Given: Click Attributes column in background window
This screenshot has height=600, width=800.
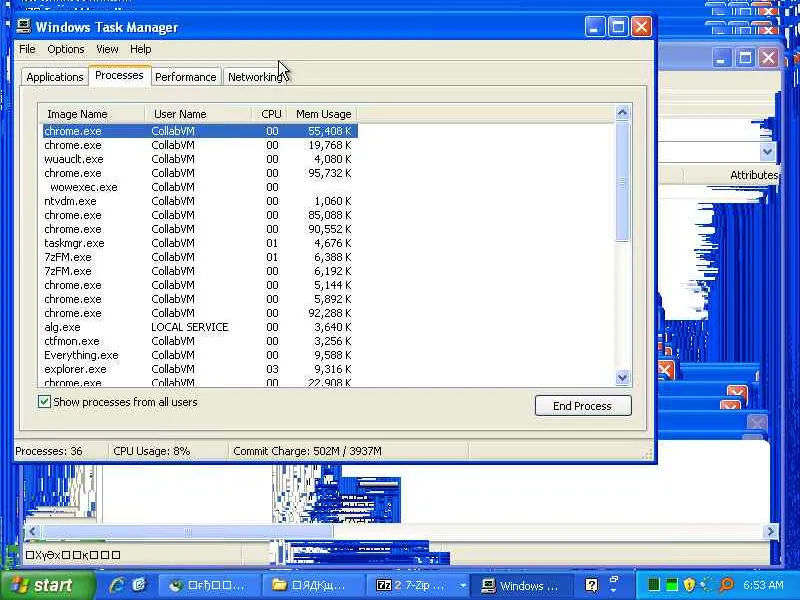Looking at the screenshot, I should tap(754, 175).
